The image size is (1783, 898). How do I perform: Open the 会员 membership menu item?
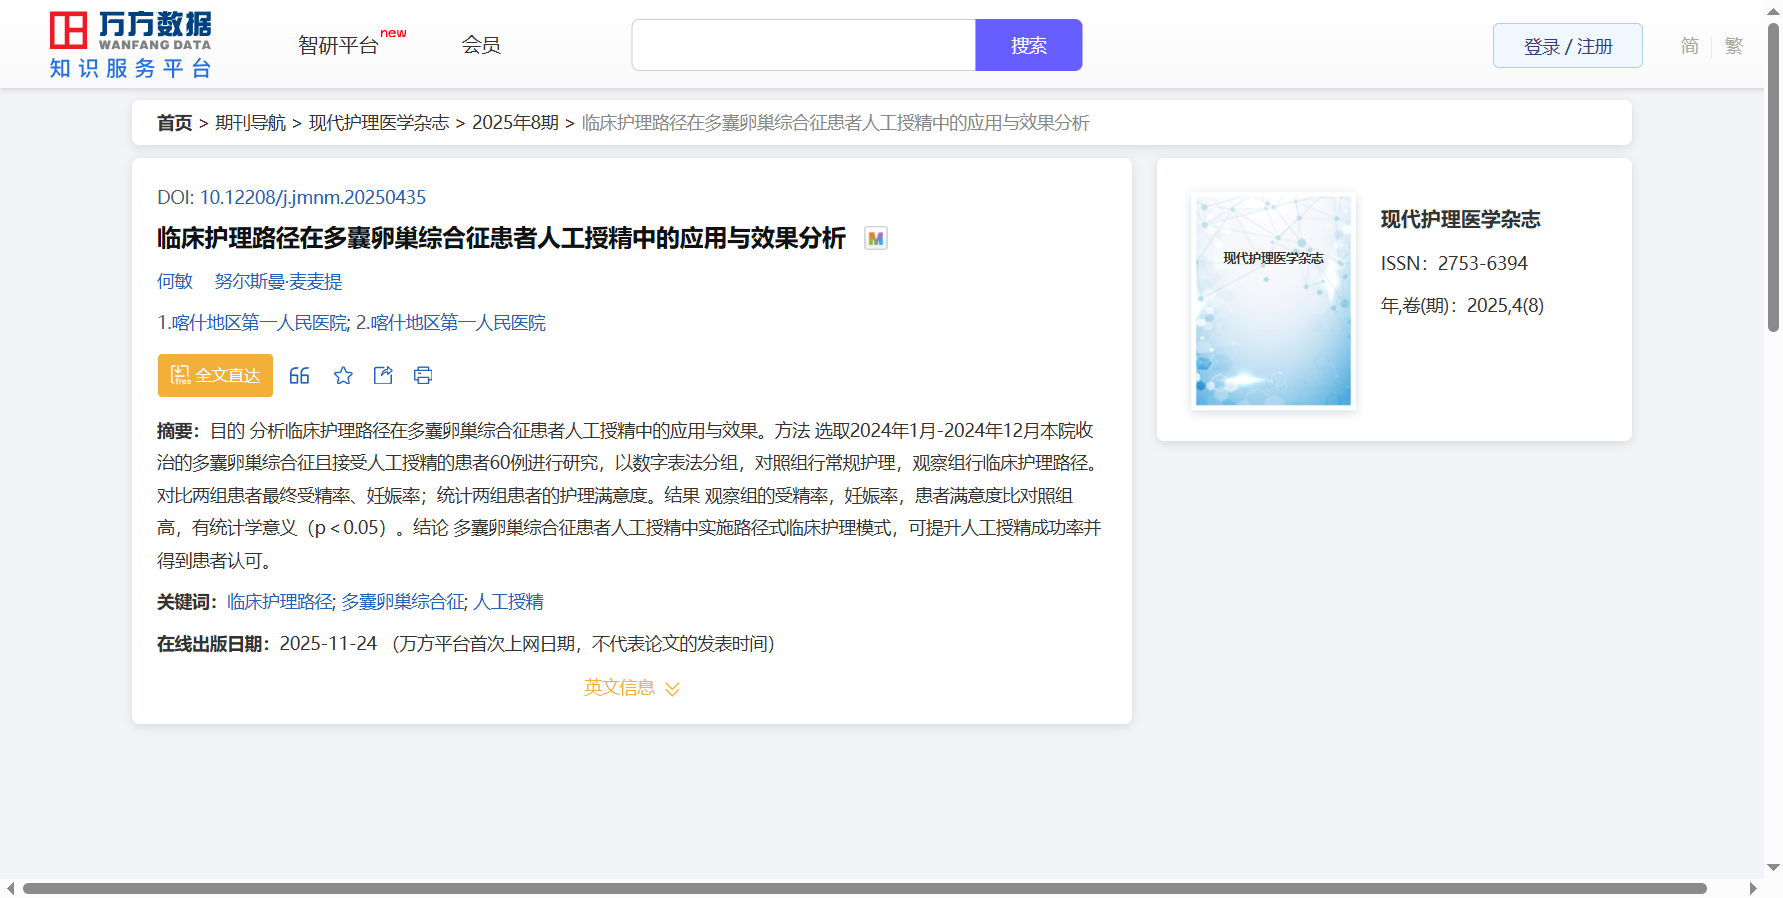click(x=481, y=45)
